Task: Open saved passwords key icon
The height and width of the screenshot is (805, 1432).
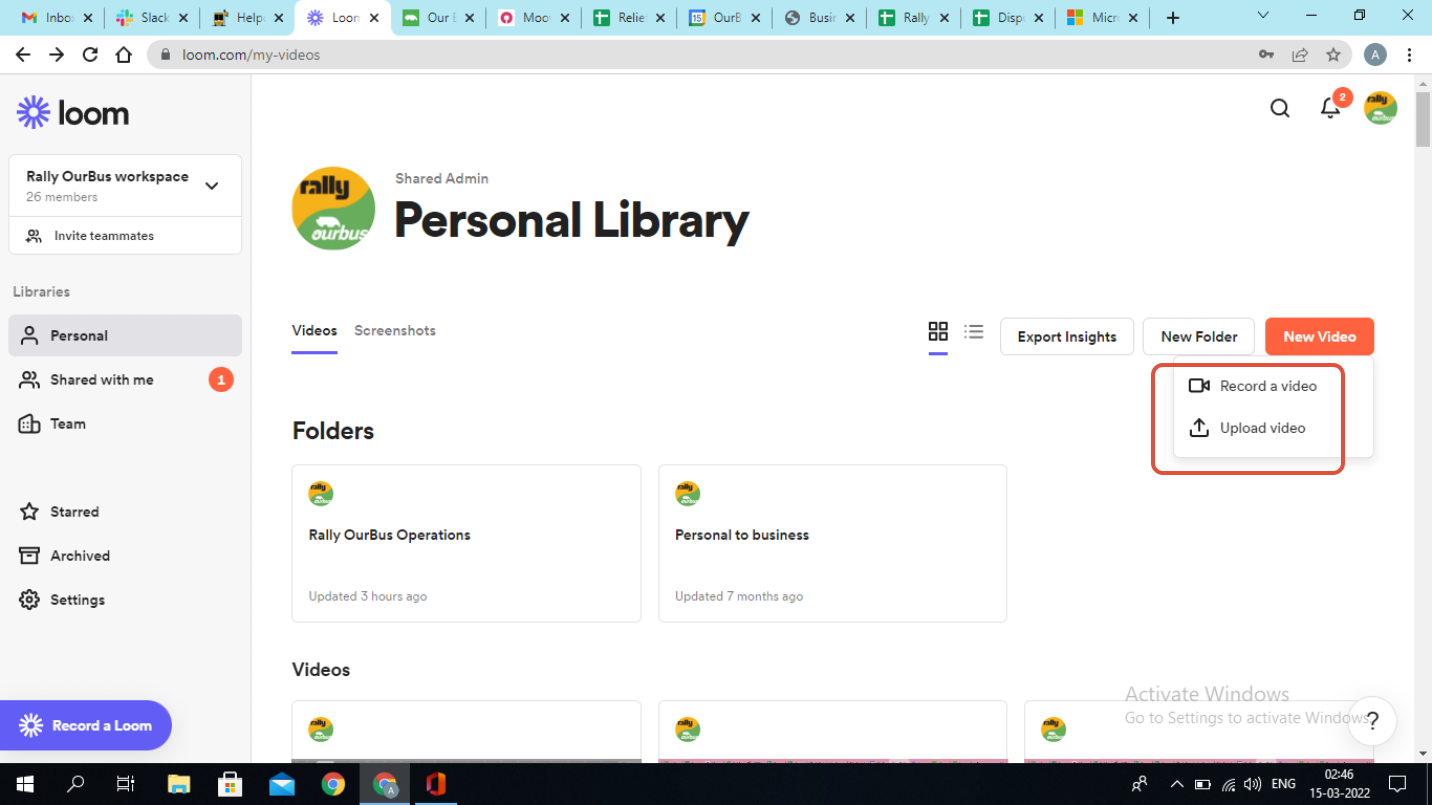Action: (x=1266, y=55)
